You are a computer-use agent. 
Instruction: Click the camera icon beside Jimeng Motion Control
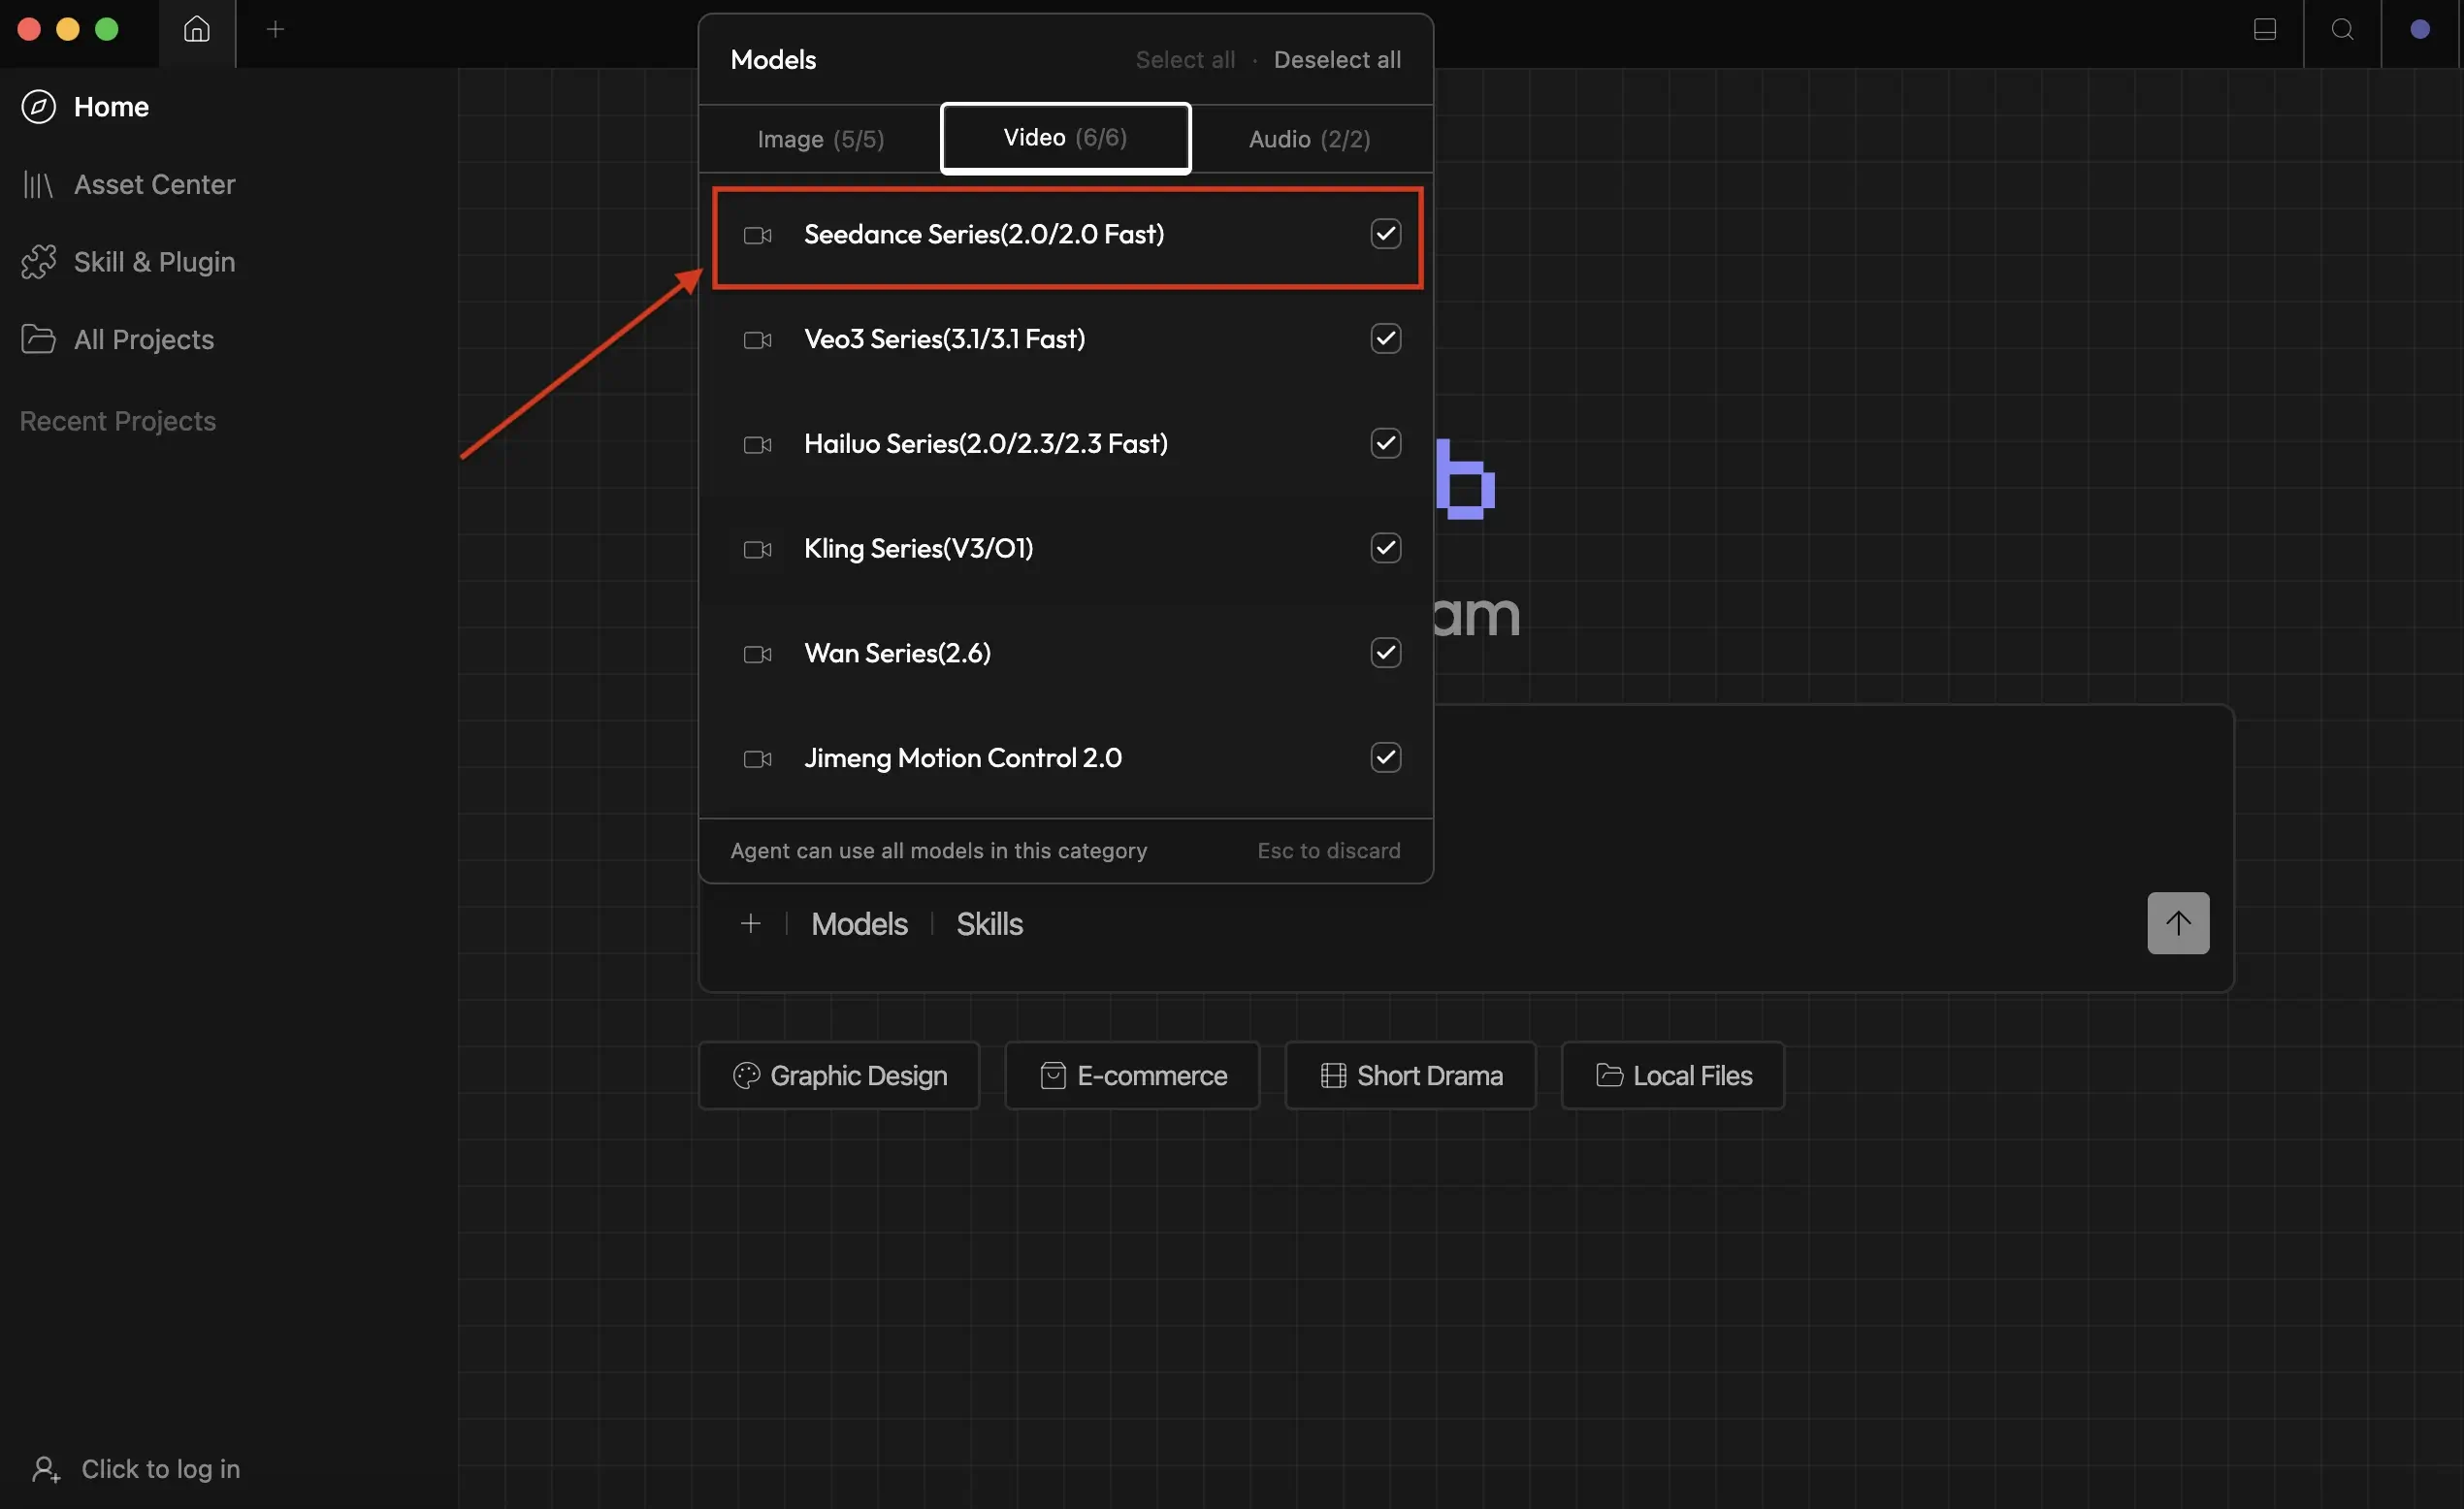click(x=757, y=759)
